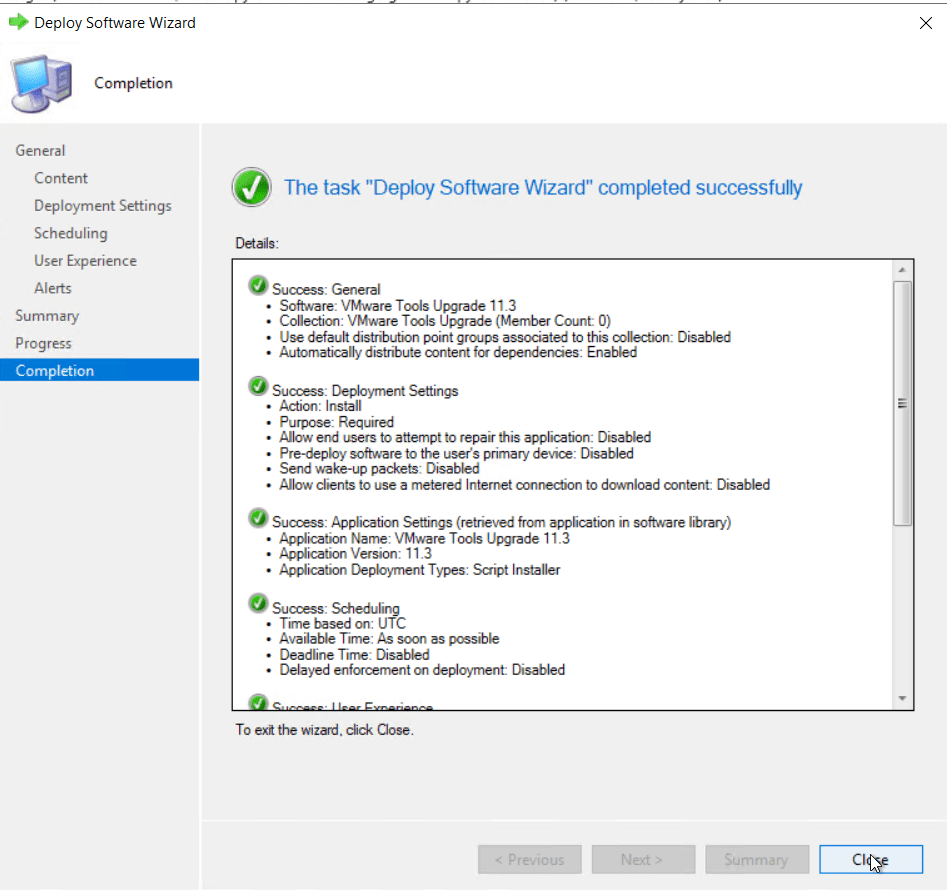This screenshot has height=890, width=947.
Task: Click the Success: User Experience checkmark icon
Action: tap(258, 703)
